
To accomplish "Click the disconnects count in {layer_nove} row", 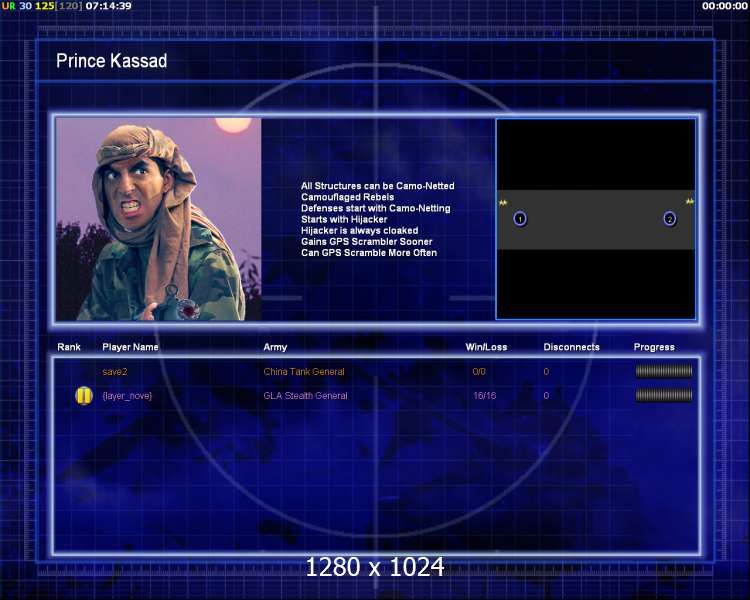I will [x=546, y=396].
